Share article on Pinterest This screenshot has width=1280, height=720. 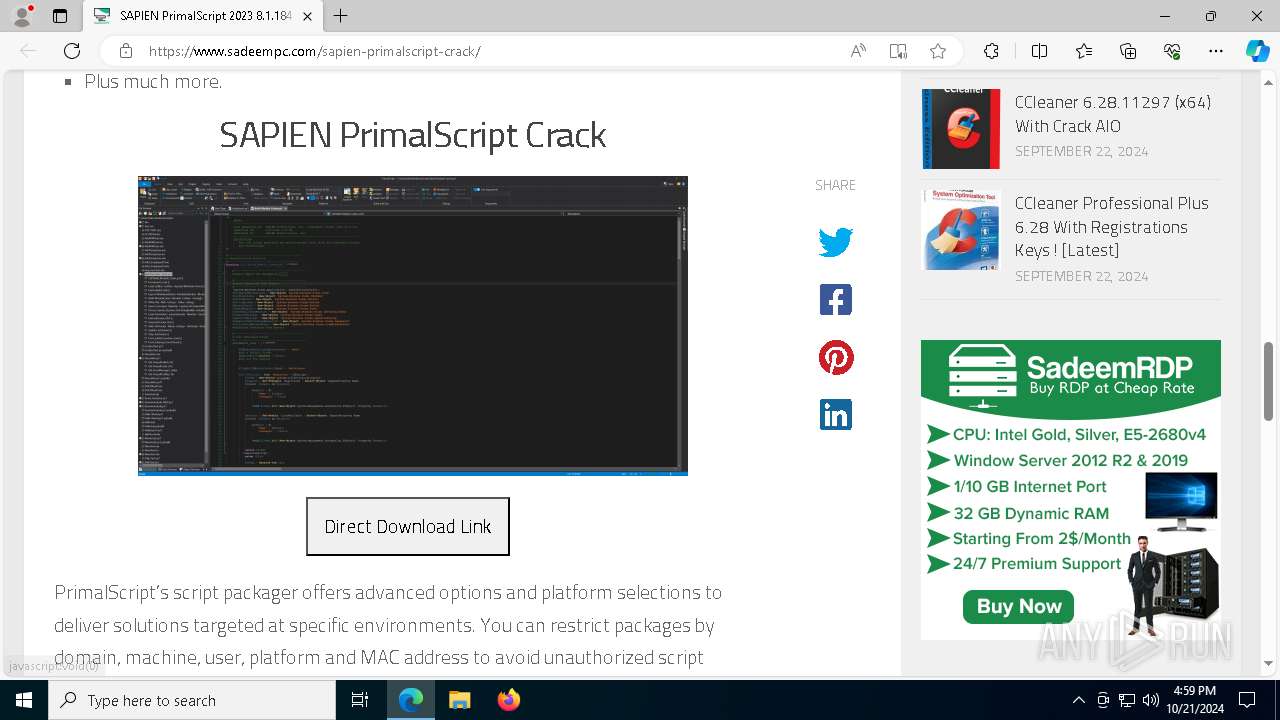point(835,357)
